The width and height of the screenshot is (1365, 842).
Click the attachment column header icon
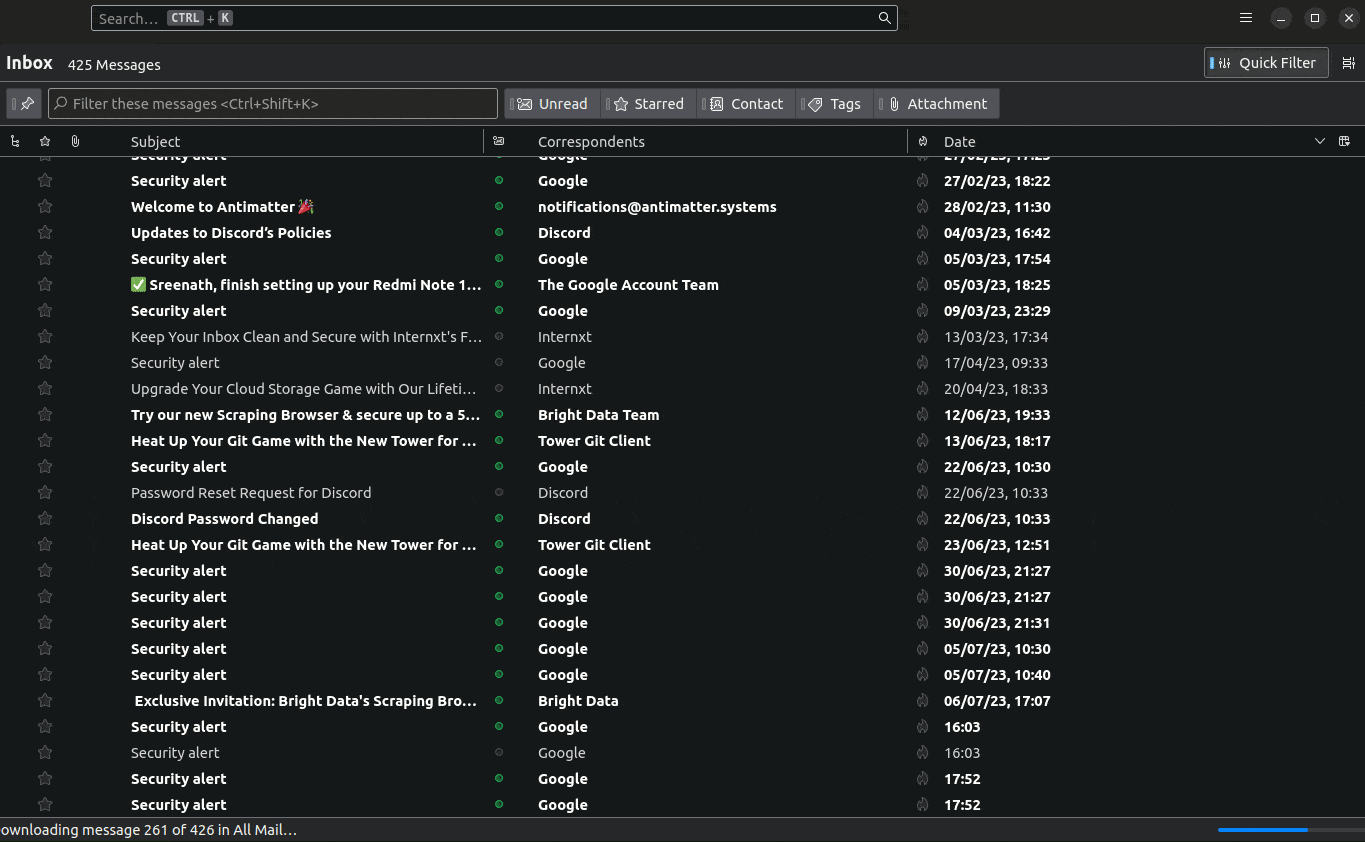75,141
